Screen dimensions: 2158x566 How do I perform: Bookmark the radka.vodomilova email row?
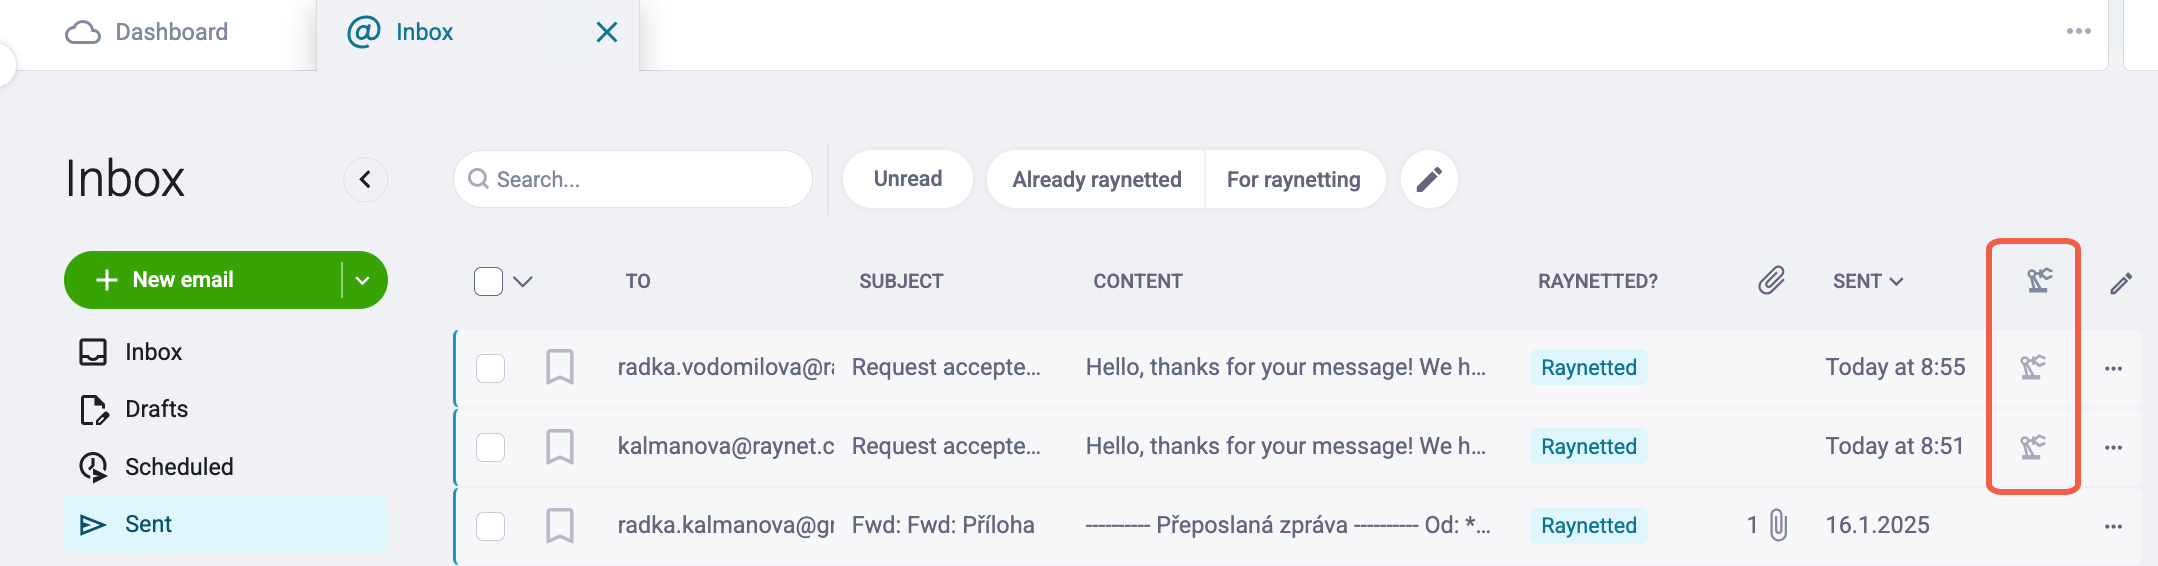tap(560, 367)
